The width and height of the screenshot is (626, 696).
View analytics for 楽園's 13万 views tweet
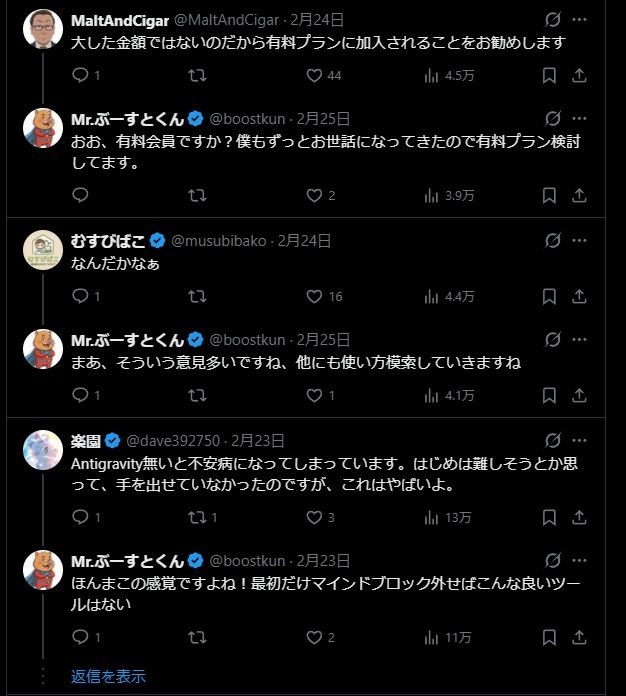pos(433,517)
